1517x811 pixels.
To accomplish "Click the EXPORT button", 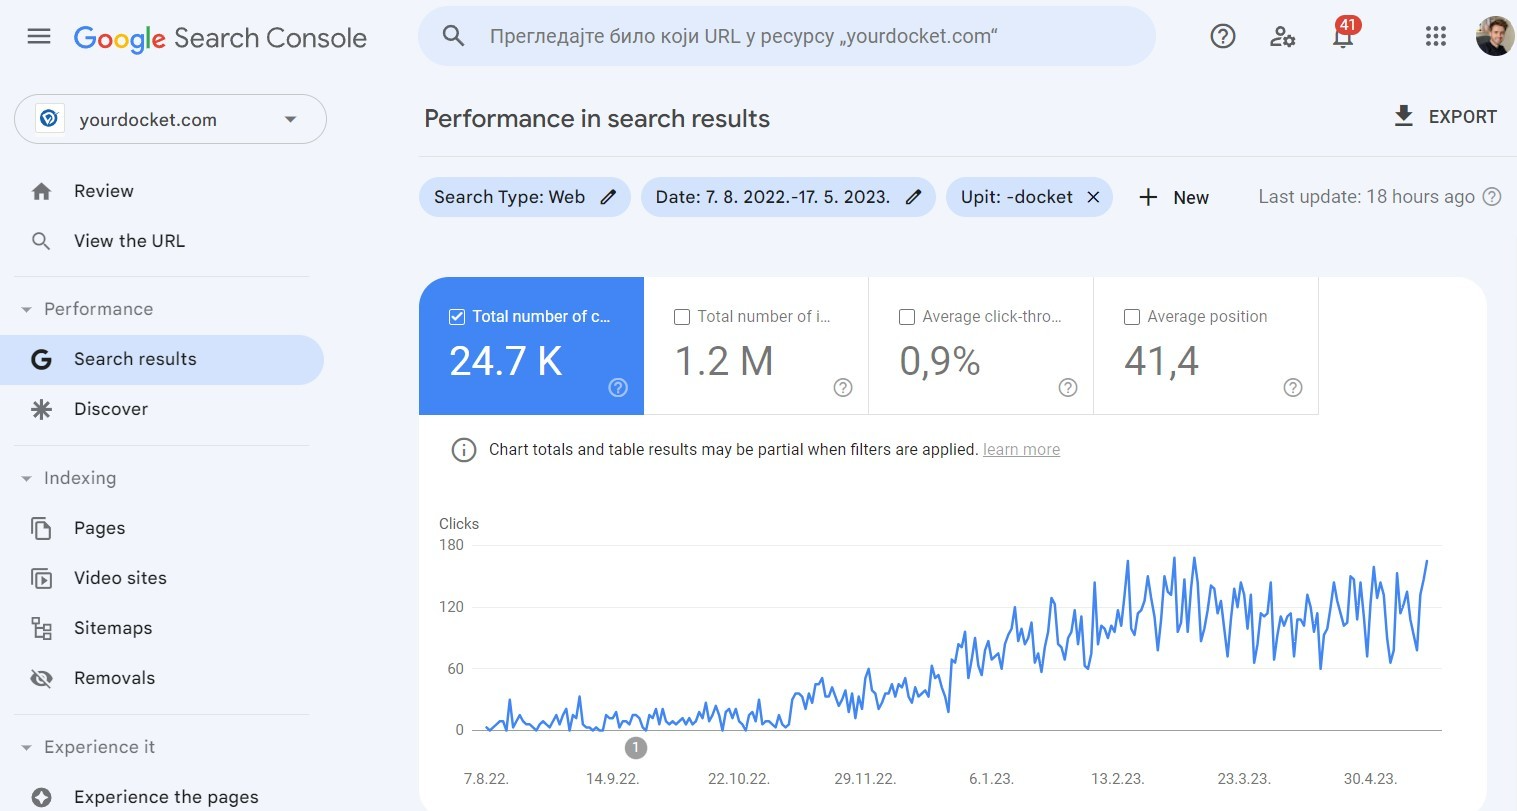I will [x=1445, y=117].
